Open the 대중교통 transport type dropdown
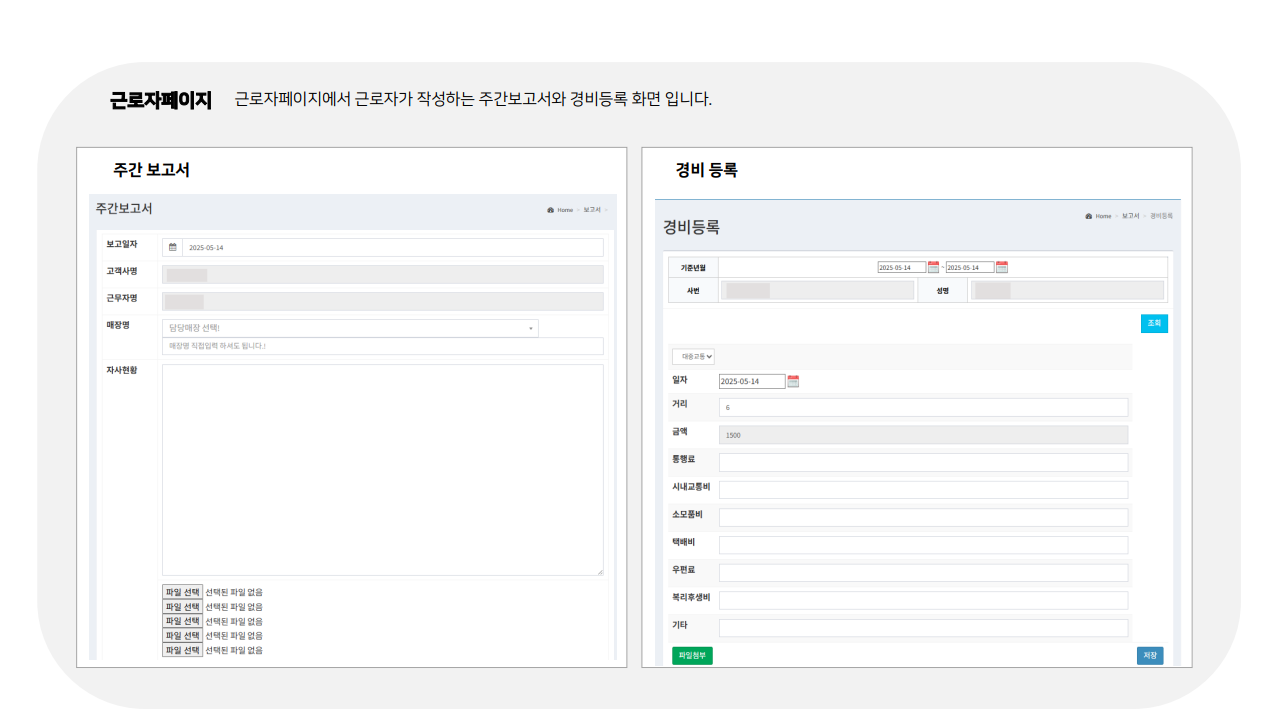Screen dimensions: 1280x720 click(x=693, y=357)
